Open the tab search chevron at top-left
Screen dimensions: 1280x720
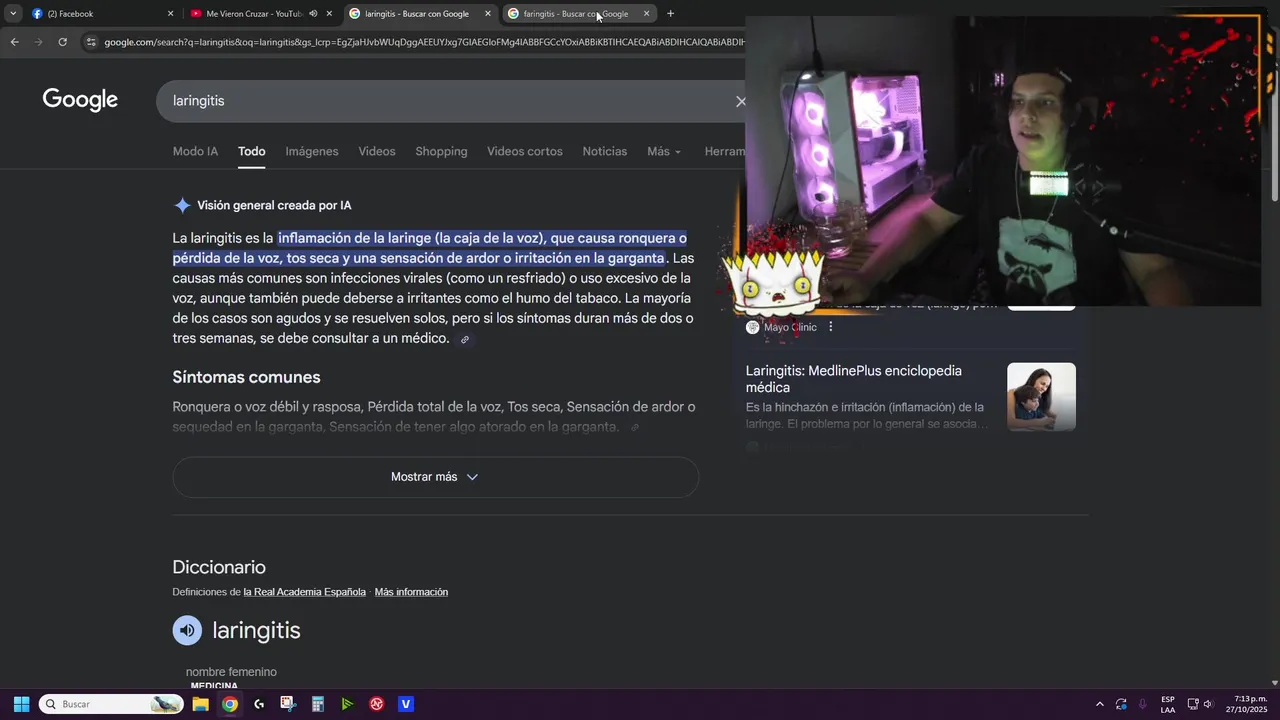pyautogui.click(x=12, y=14)
